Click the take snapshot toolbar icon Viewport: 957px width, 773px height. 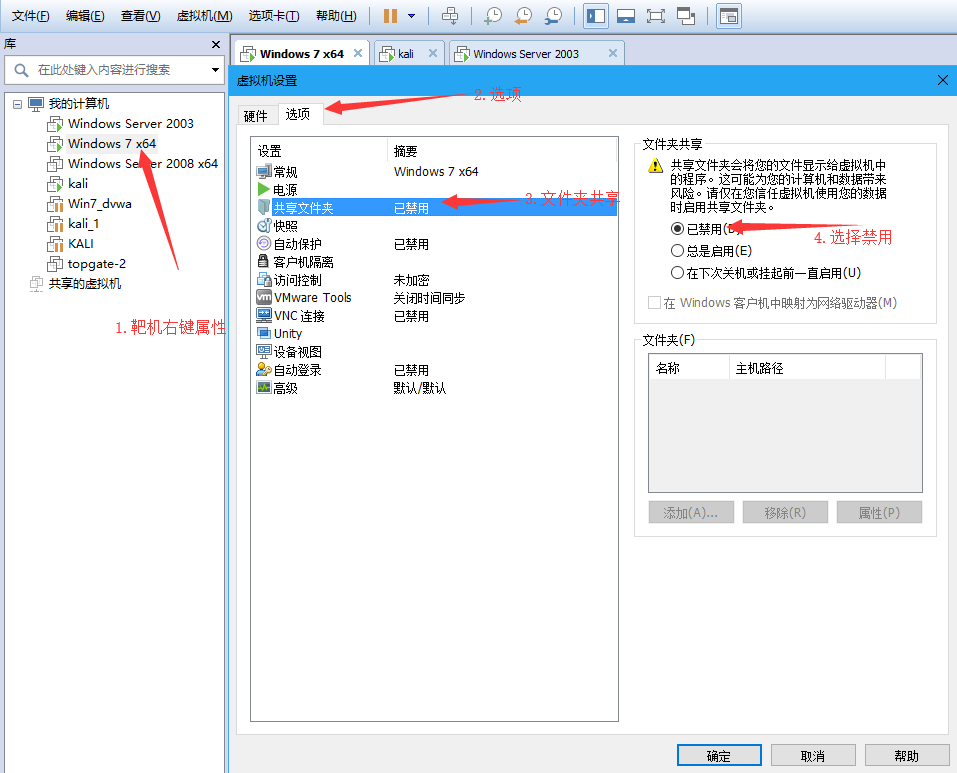493,16
